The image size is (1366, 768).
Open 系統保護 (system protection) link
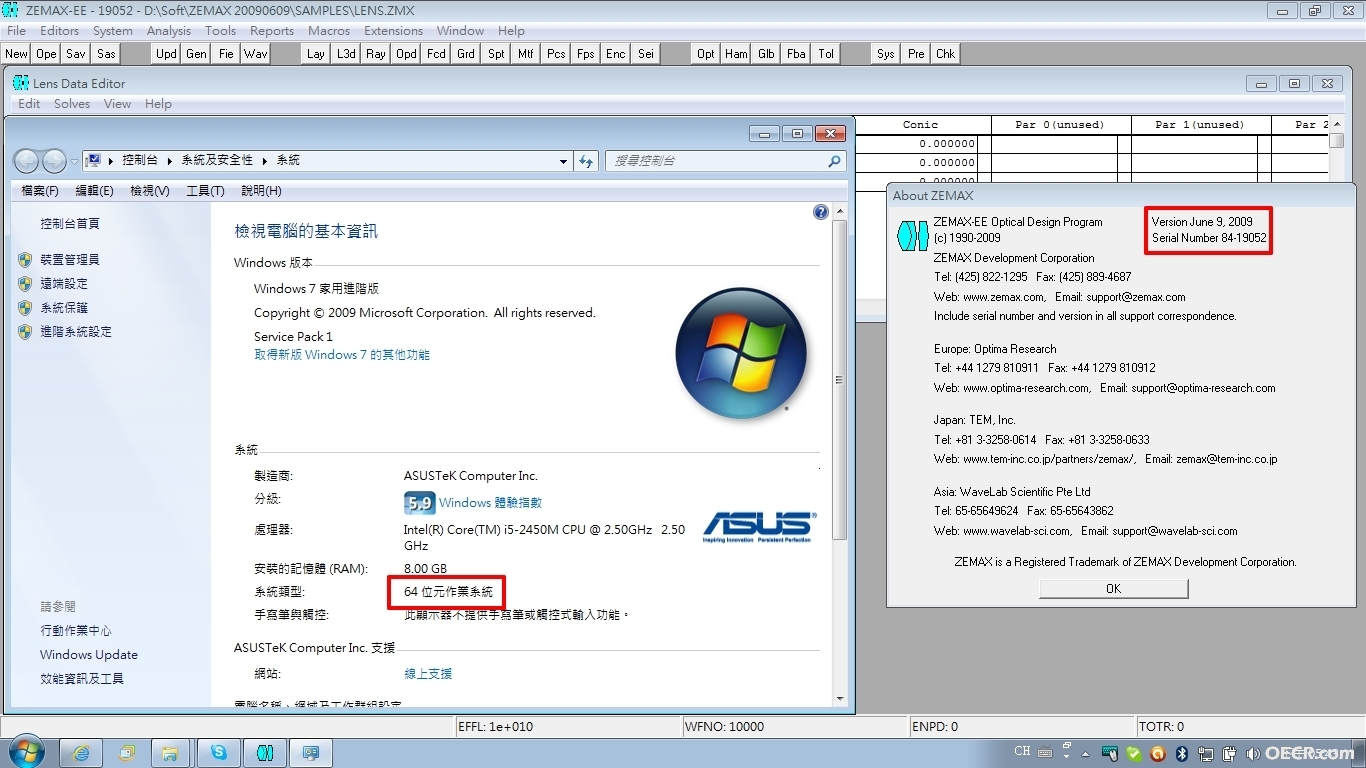click(x=64, y=308)
